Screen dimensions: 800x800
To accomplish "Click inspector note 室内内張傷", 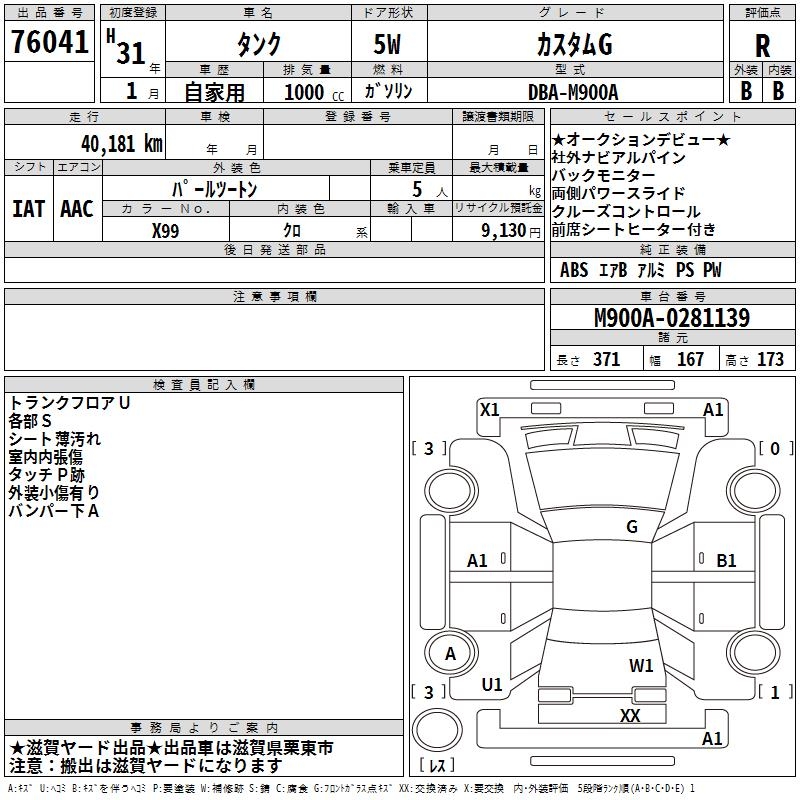I will tap(45, 457).
